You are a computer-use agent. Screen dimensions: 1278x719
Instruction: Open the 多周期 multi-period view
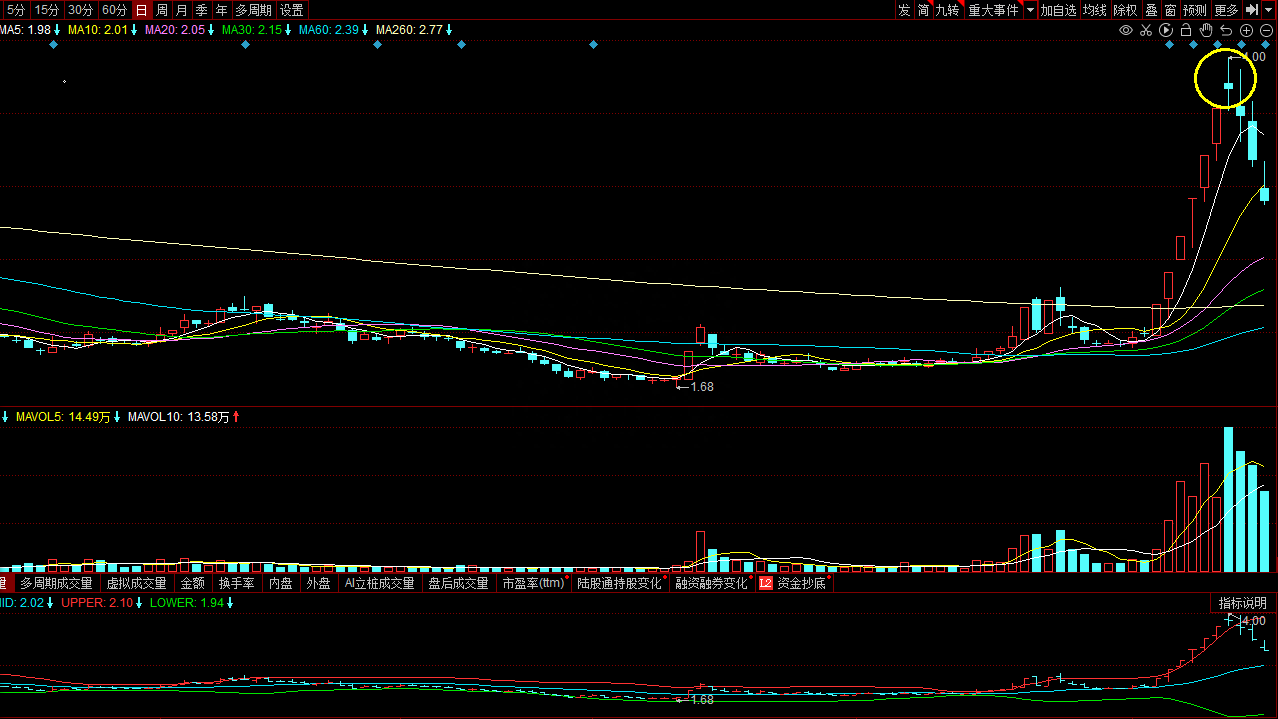[x=253, y=10]
